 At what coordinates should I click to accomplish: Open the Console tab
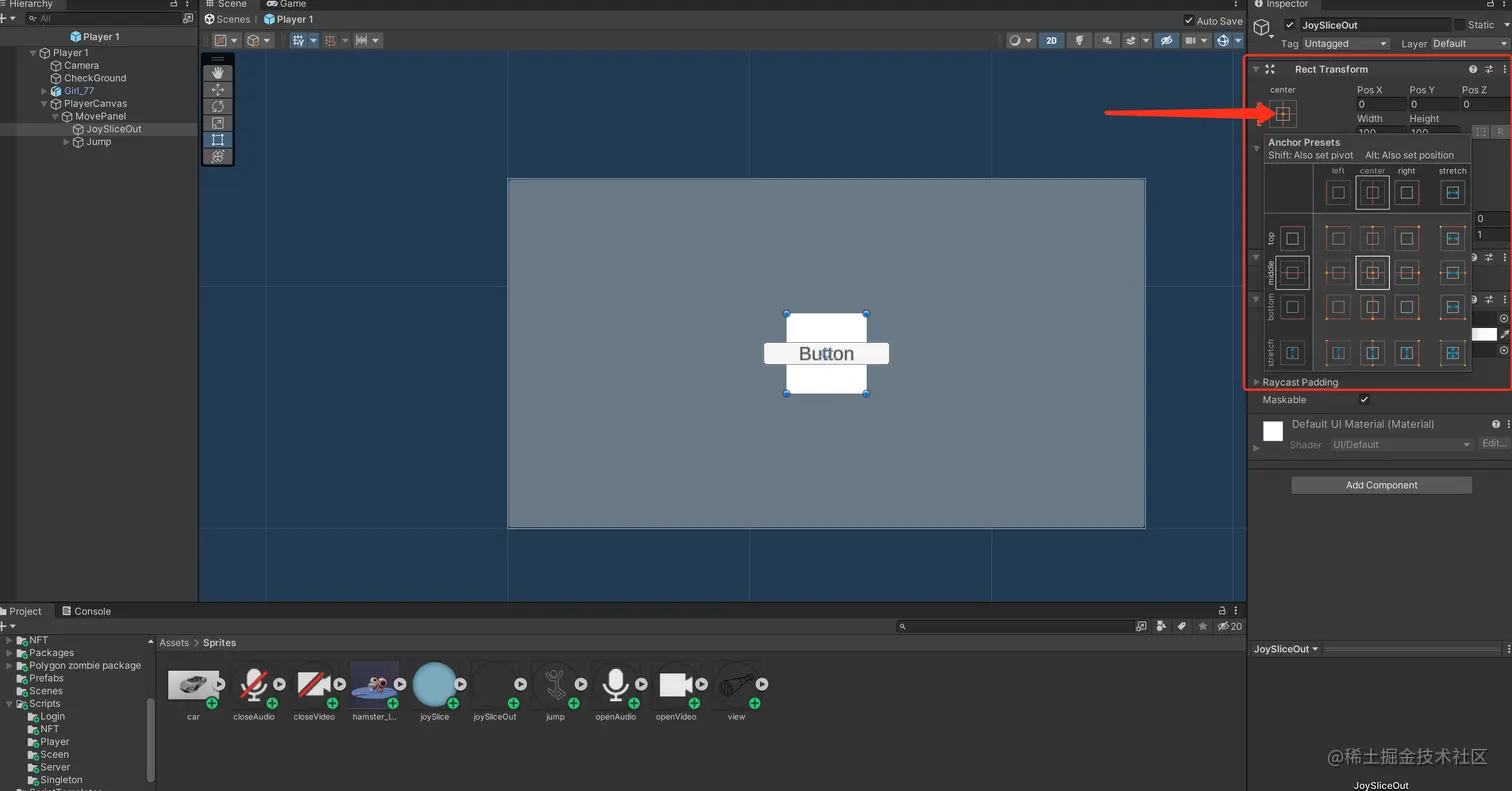click(x=86, y=611)
